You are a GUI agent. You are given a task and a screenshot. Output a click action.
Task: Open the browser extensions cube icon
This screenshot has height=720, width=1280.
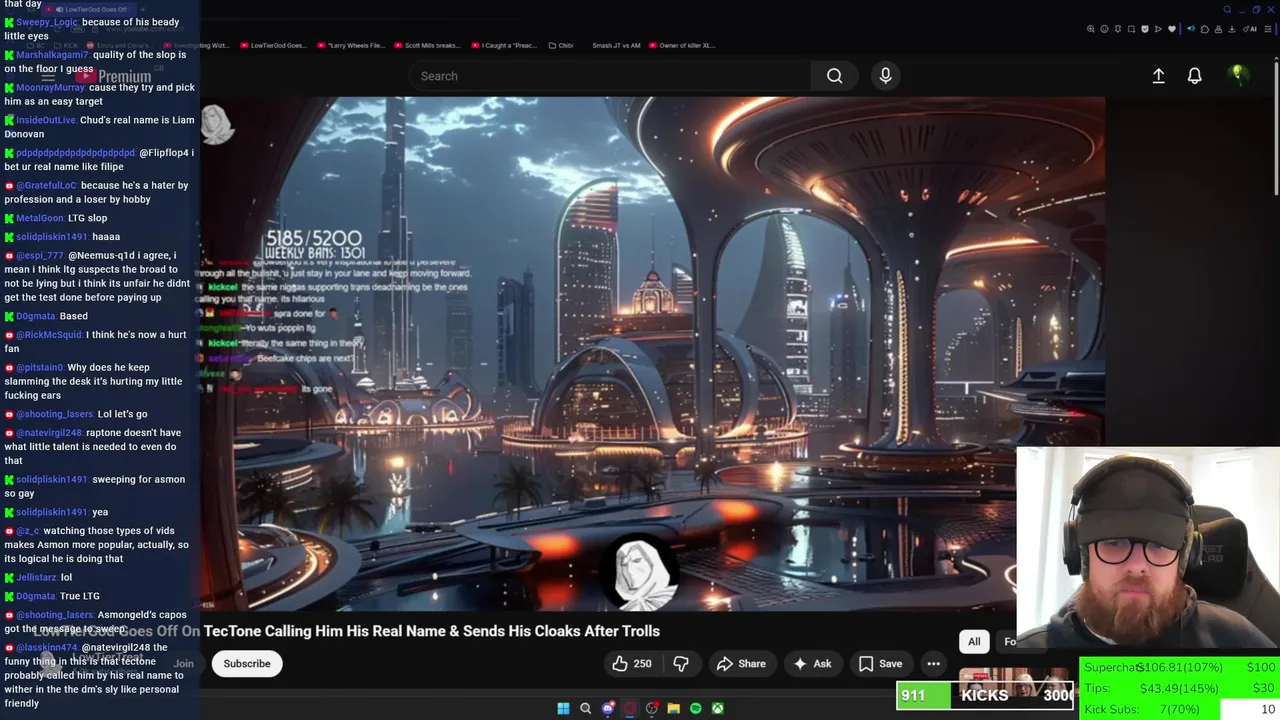(x=1205, y=29)
